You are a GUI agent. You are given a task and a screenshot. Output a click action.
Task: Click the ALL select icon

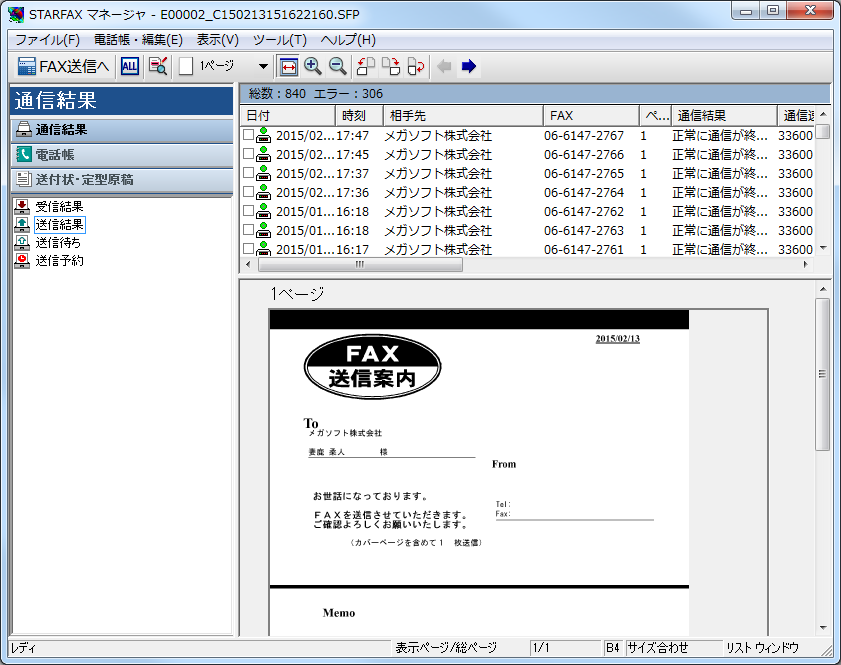130,66
